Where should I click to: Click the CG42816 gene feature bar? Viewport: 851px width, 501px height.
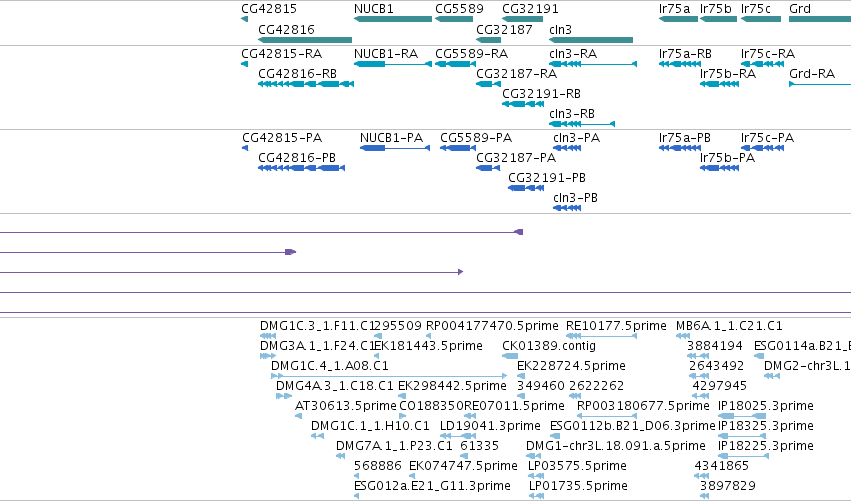[305, 40]
